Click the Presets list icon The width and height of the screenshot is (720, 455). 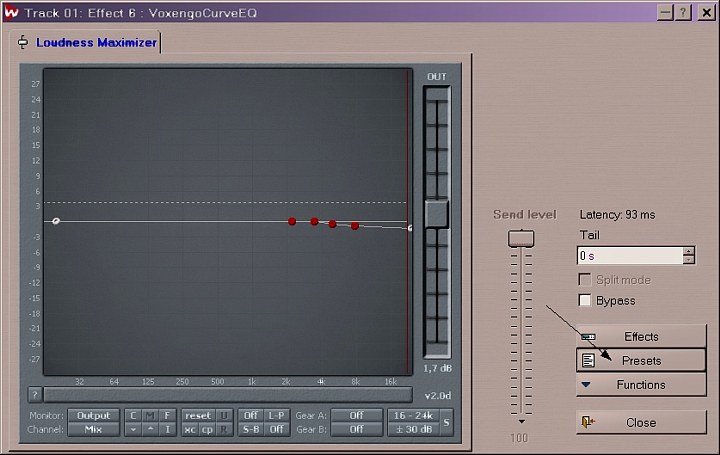click(588, 360)
